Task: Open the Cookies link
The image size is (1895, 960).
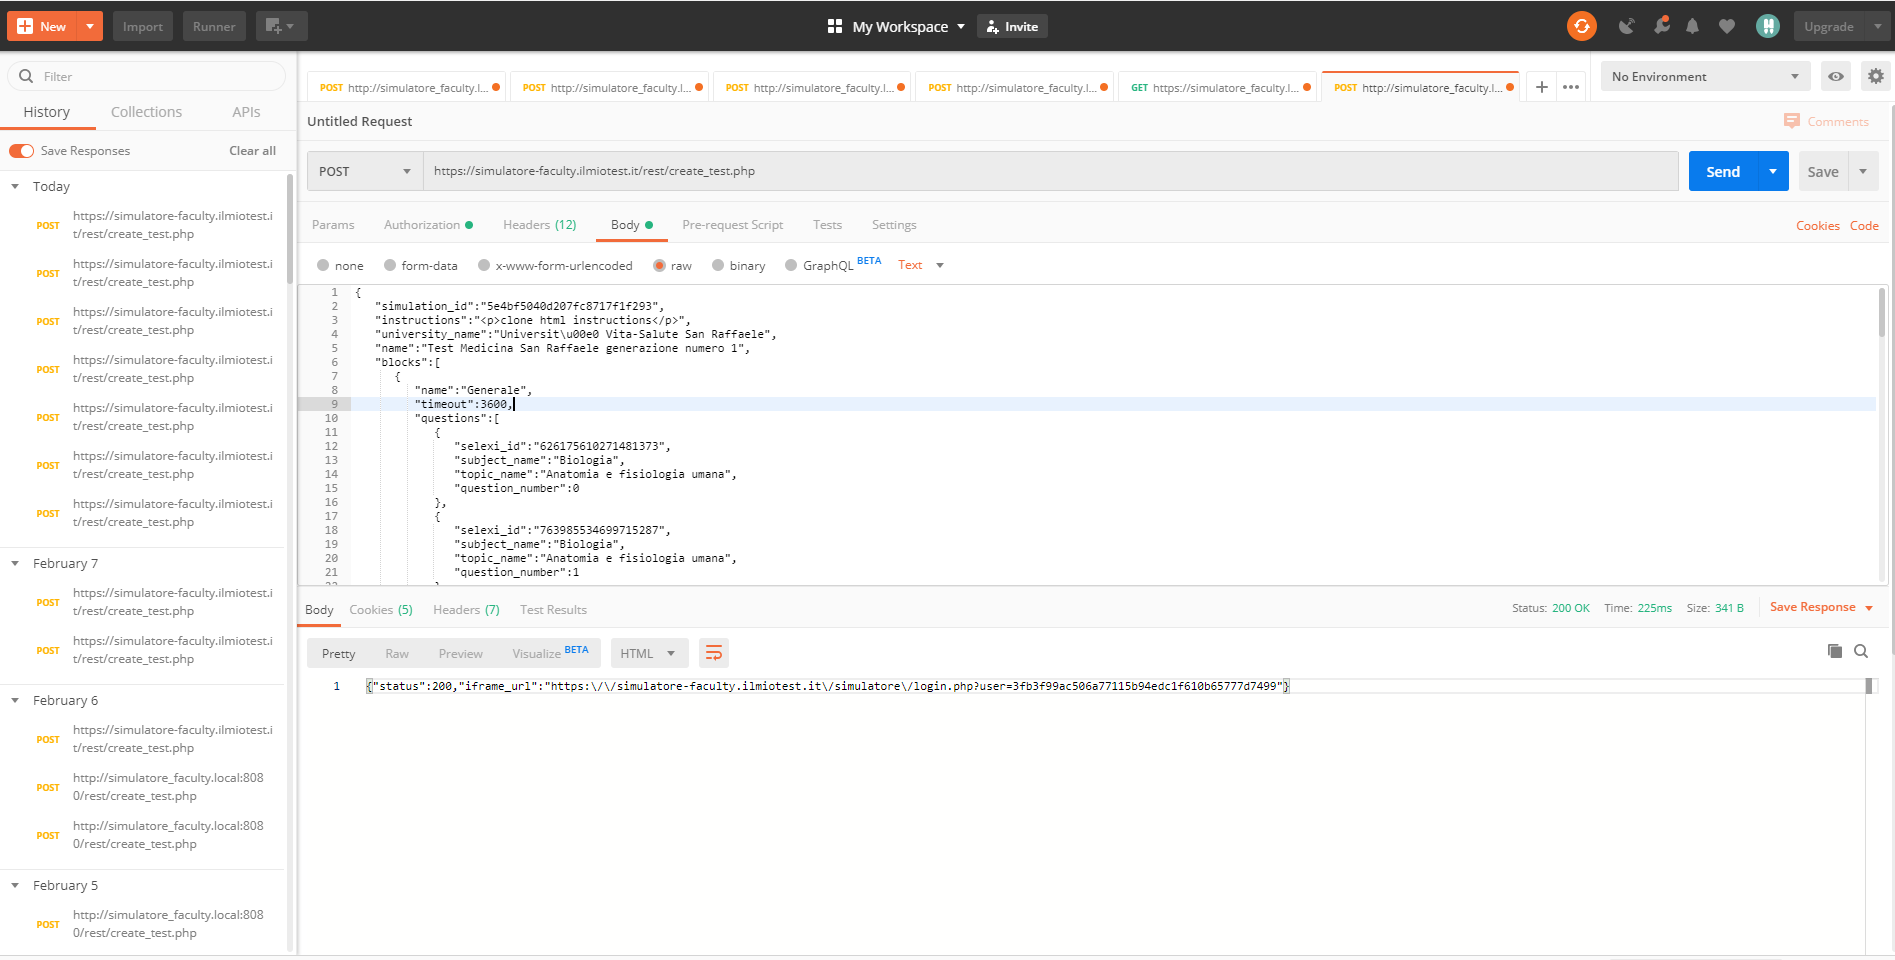Action: [x=1817, y=226]
